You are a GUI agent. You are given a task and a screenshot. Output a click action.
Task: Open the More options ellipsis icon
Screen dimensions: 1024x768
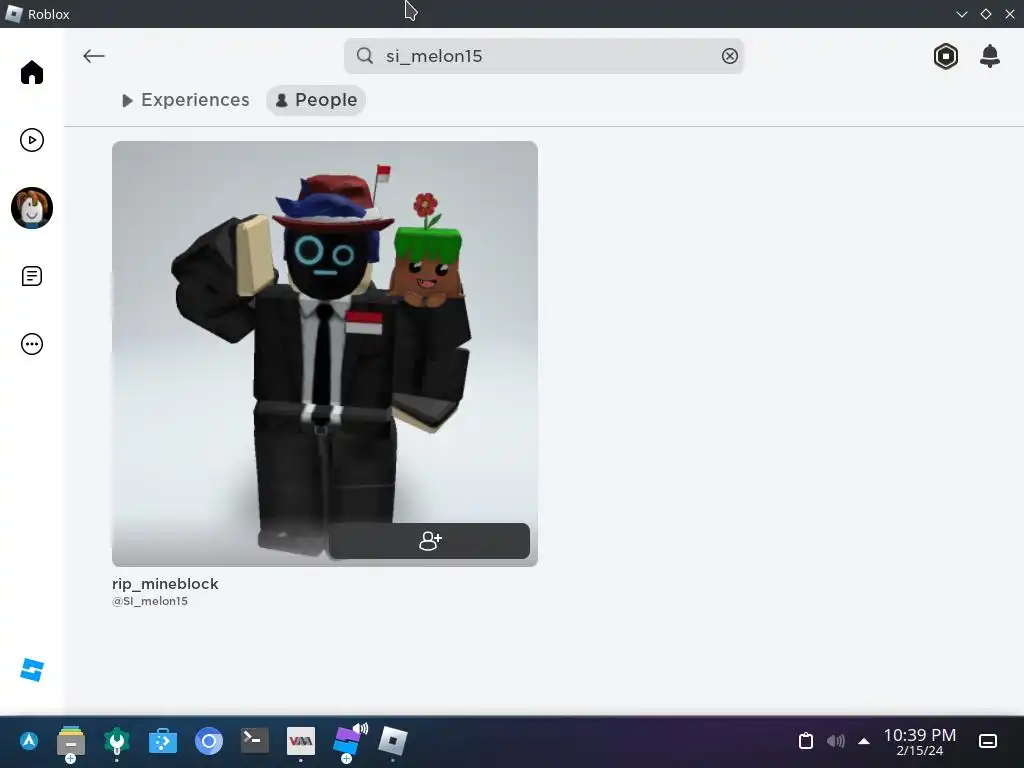31,344
